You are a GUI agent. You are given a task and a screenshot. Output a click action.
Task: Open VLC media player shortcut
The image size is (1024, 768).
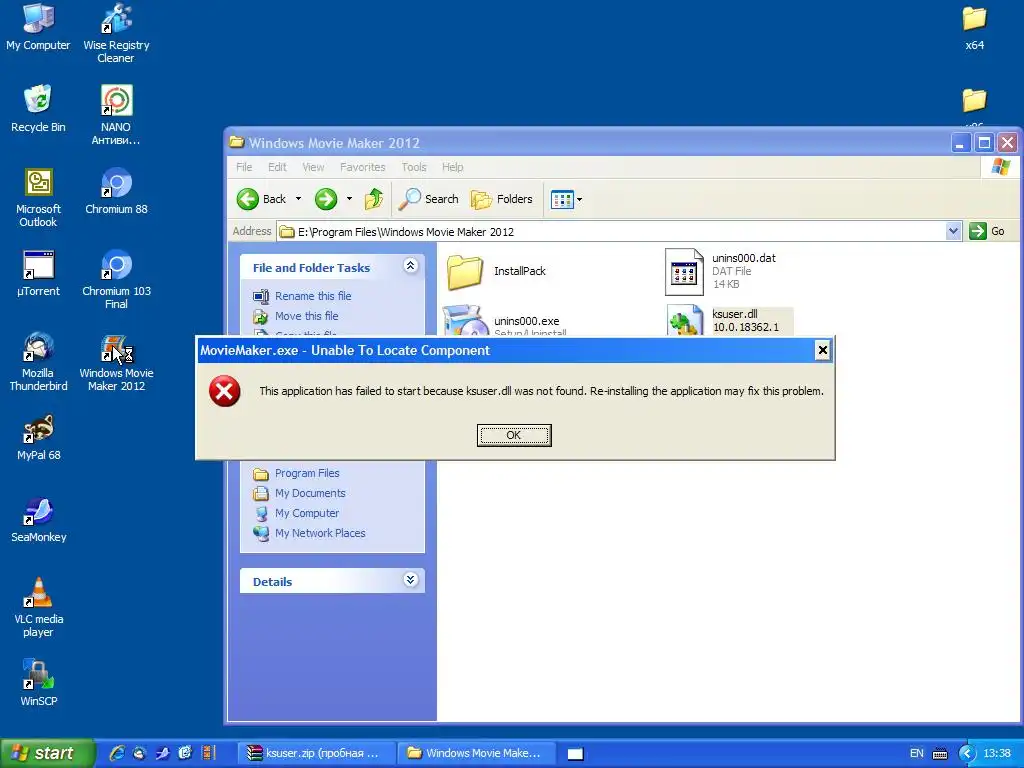point(38,607)
